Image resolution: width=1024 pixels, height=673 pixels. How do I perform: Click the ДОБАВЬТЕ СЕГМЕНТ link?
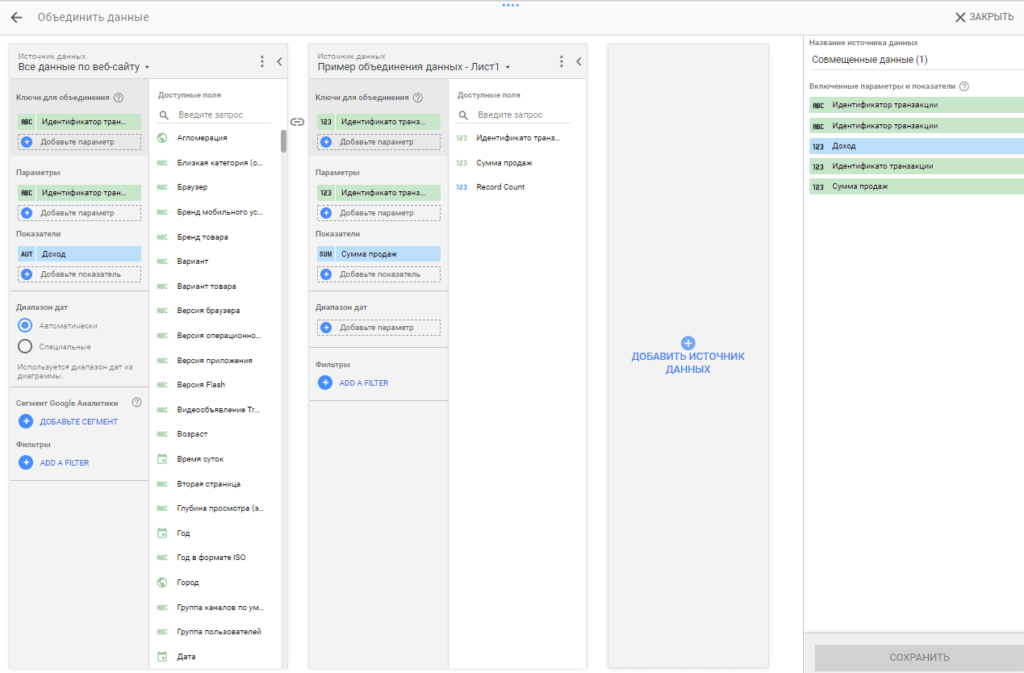tap(68, 421)
